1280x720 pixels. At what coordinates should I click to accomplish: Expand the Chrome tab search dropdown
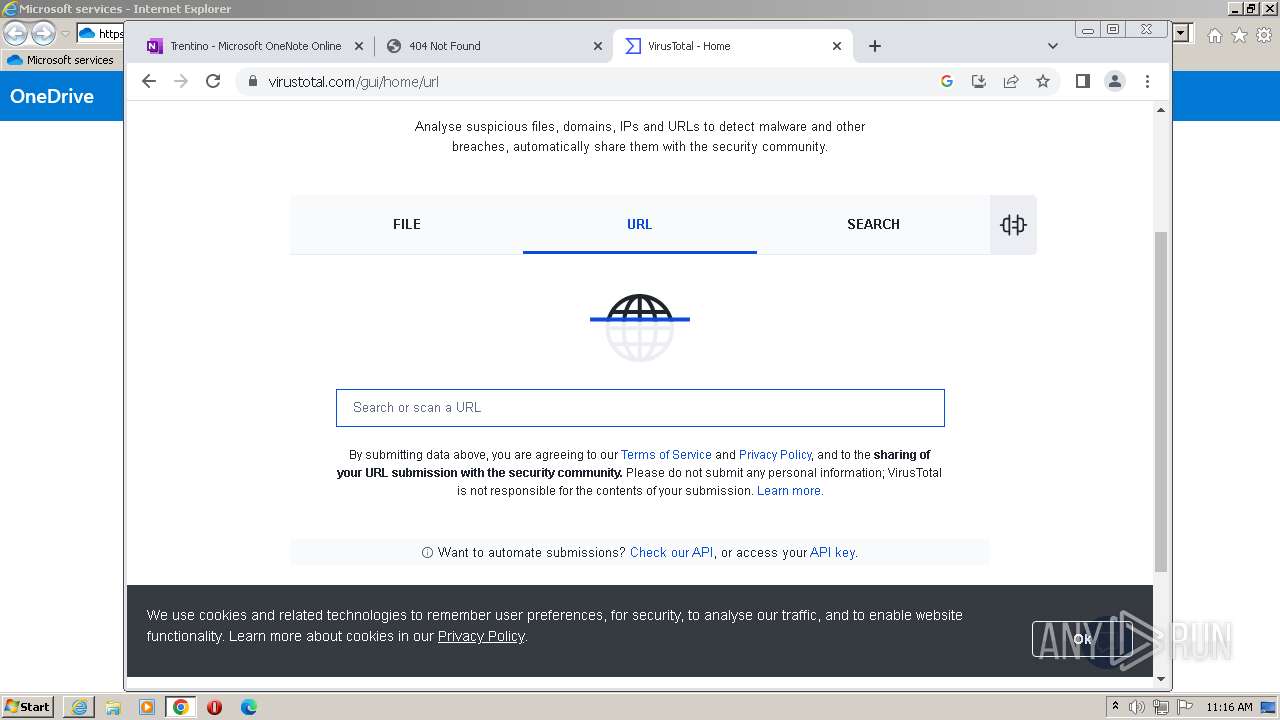(x=1052, y=46)
